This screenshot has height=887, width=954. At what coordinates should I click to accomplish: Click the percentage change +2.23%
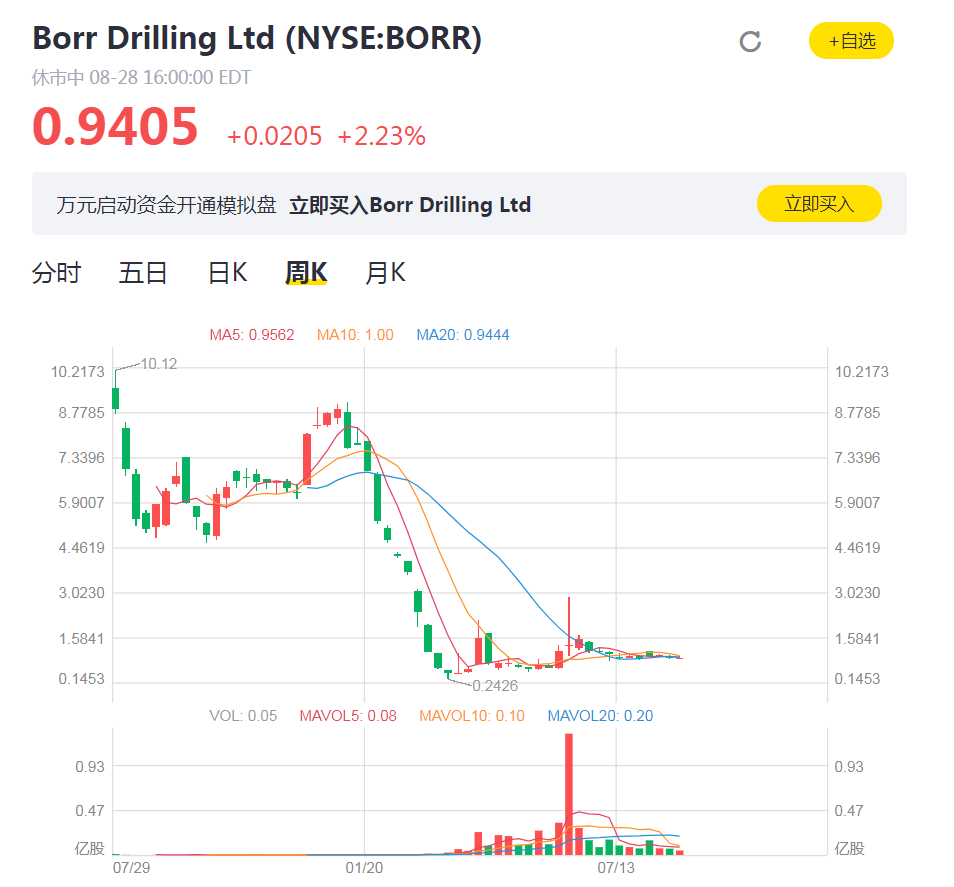pyautogui.click(x=381, y=136)
